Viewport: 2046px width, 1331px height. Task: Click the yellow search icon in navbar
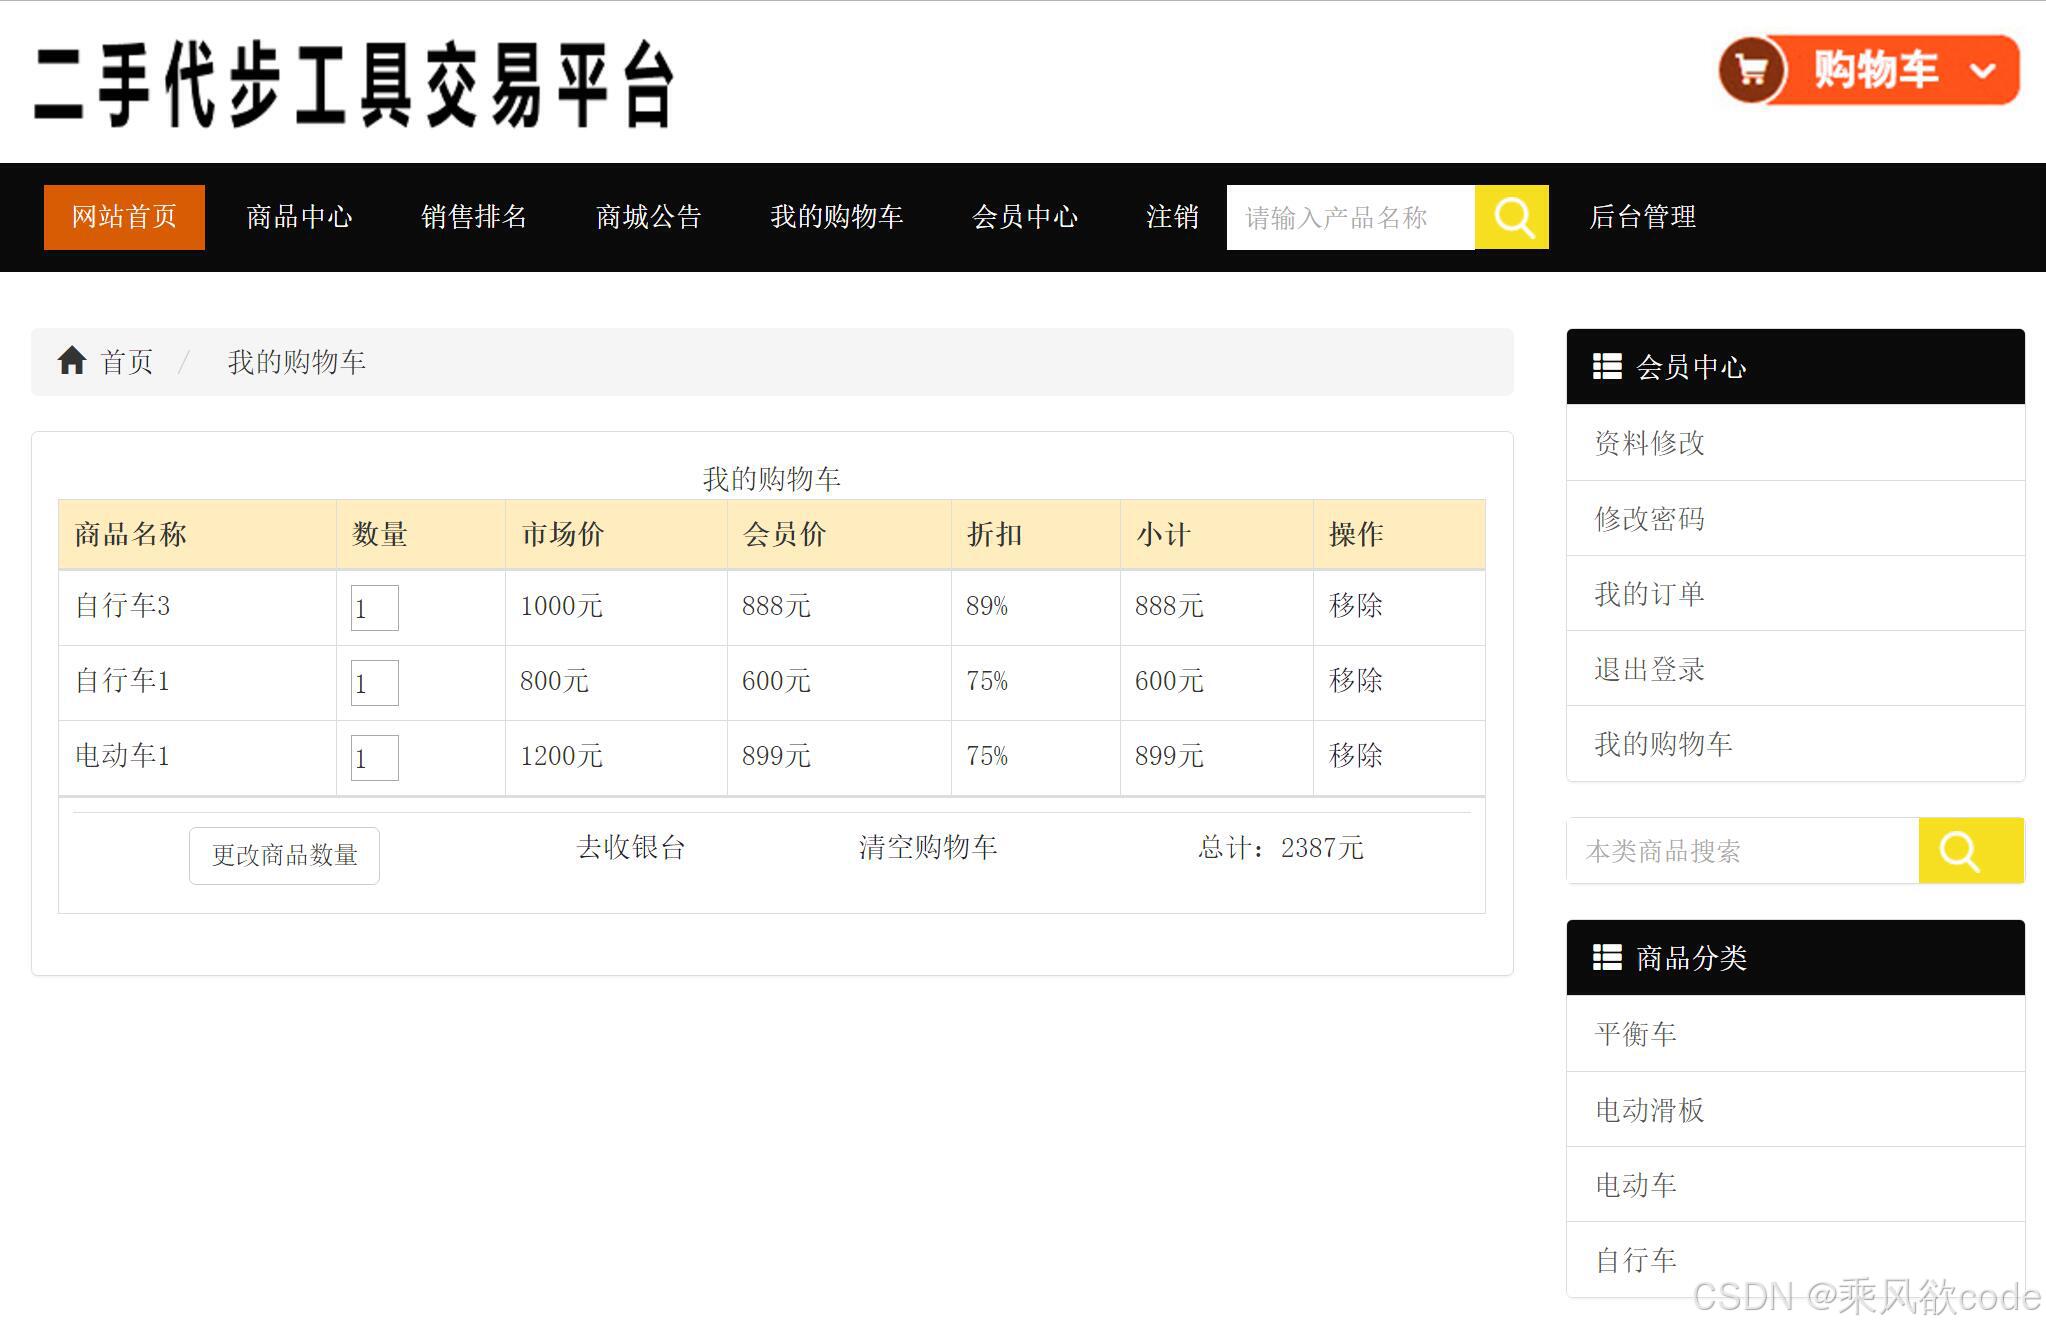coord(1512,217)
